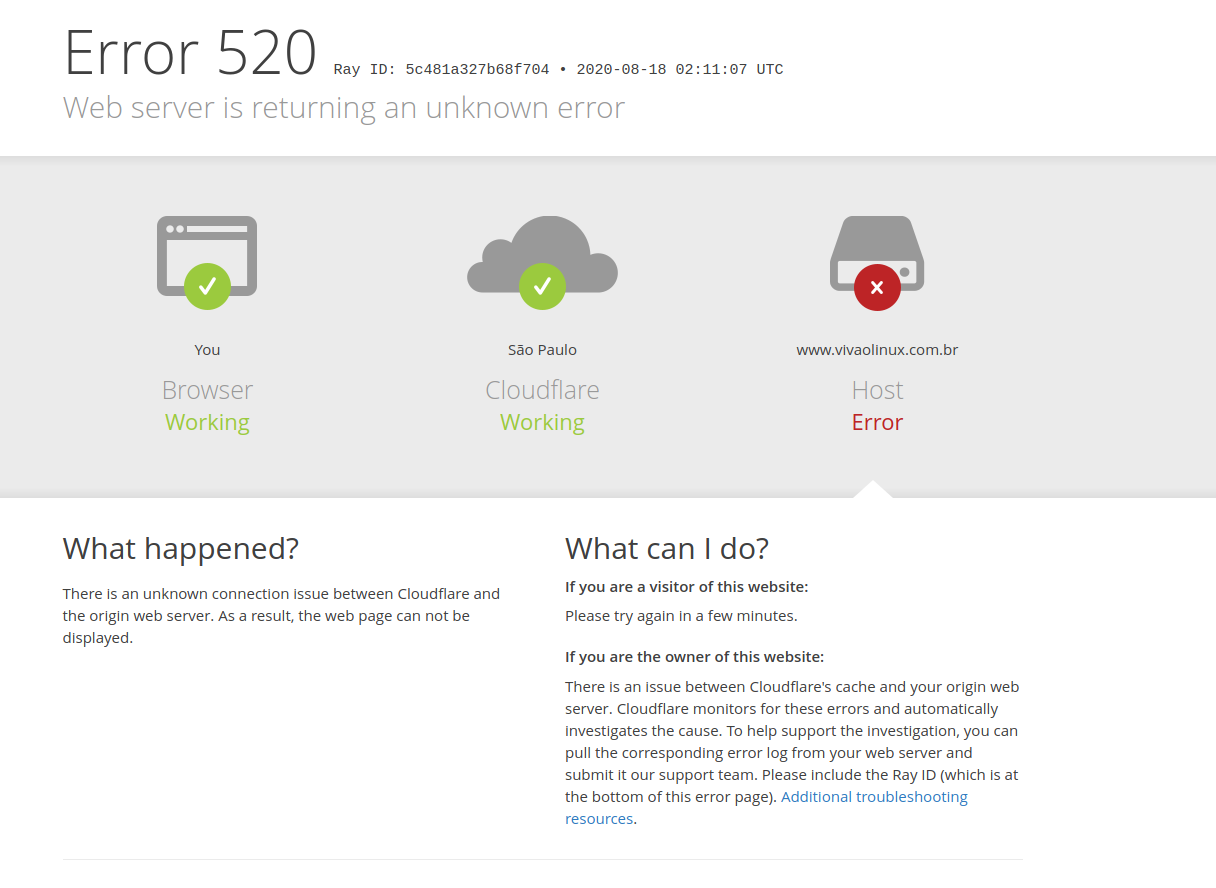Click the 'You' label under browser icon
This screenshot has height=888, width=1216.
[207, 350]
